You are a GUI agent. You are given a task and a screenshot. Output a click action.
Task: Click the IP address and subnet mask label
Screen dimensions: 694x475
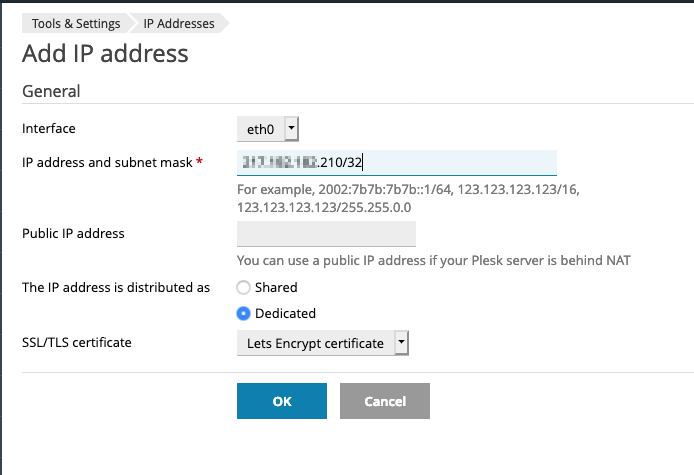click(107, 162)
